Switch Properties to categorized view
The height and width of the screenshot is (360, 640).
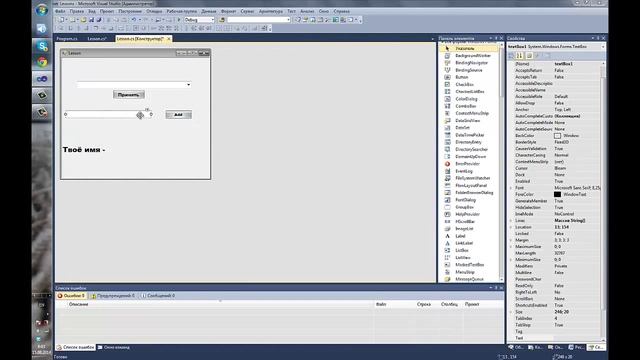pyautogui.click(x=511, y=56)
